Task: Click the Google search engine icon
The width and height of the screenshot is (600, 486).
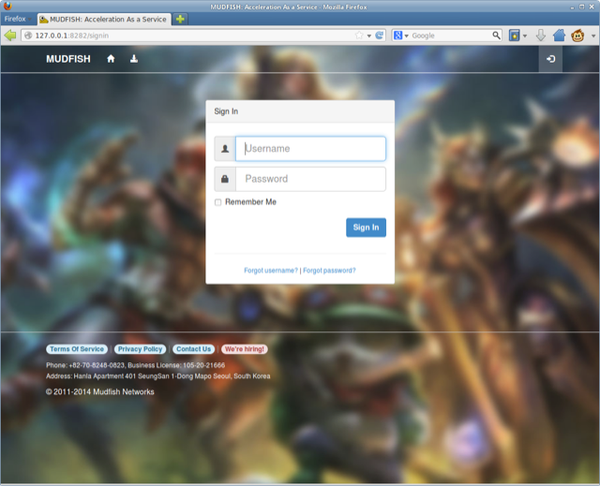Action: point(398,36)
